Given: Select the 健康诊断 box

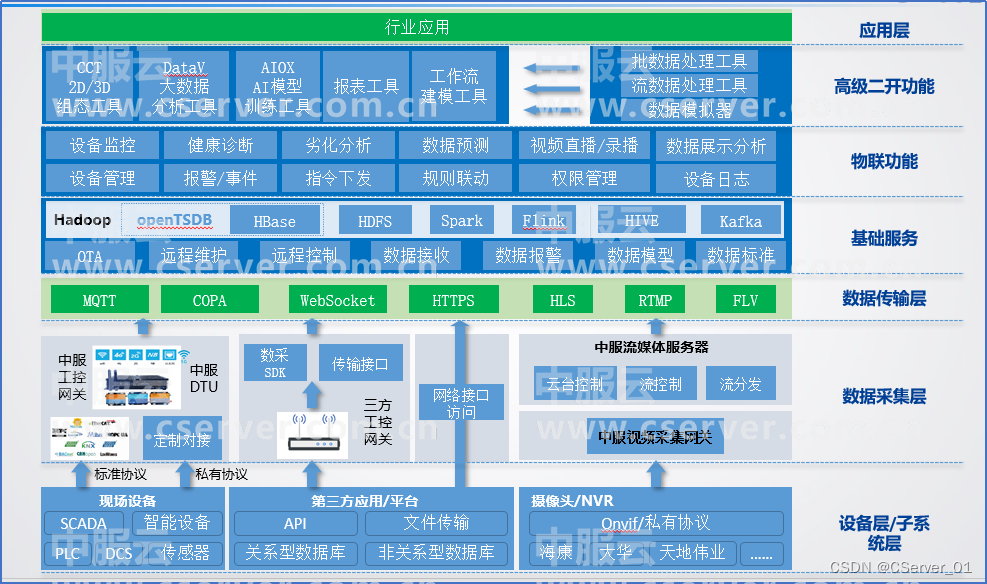Looking at the screenshot, I should click(x=220, y=145).
